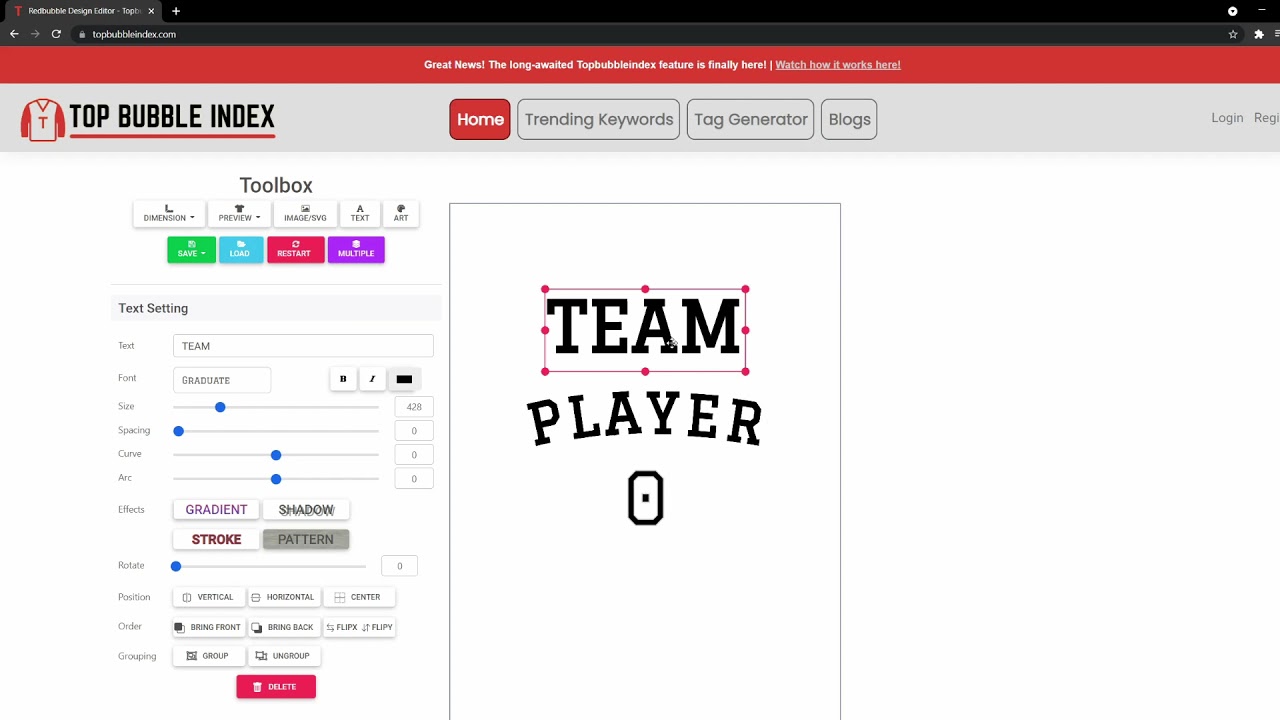
Task: Select the number 0 on canvas
Action: (646, 498)
